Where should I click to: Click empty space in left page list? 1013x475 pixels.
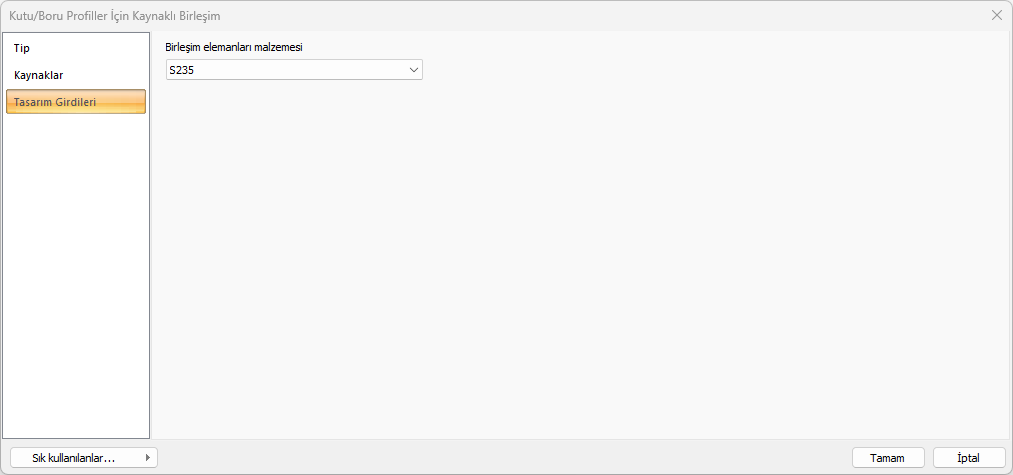pyautogui.click(x=76, y=280)
